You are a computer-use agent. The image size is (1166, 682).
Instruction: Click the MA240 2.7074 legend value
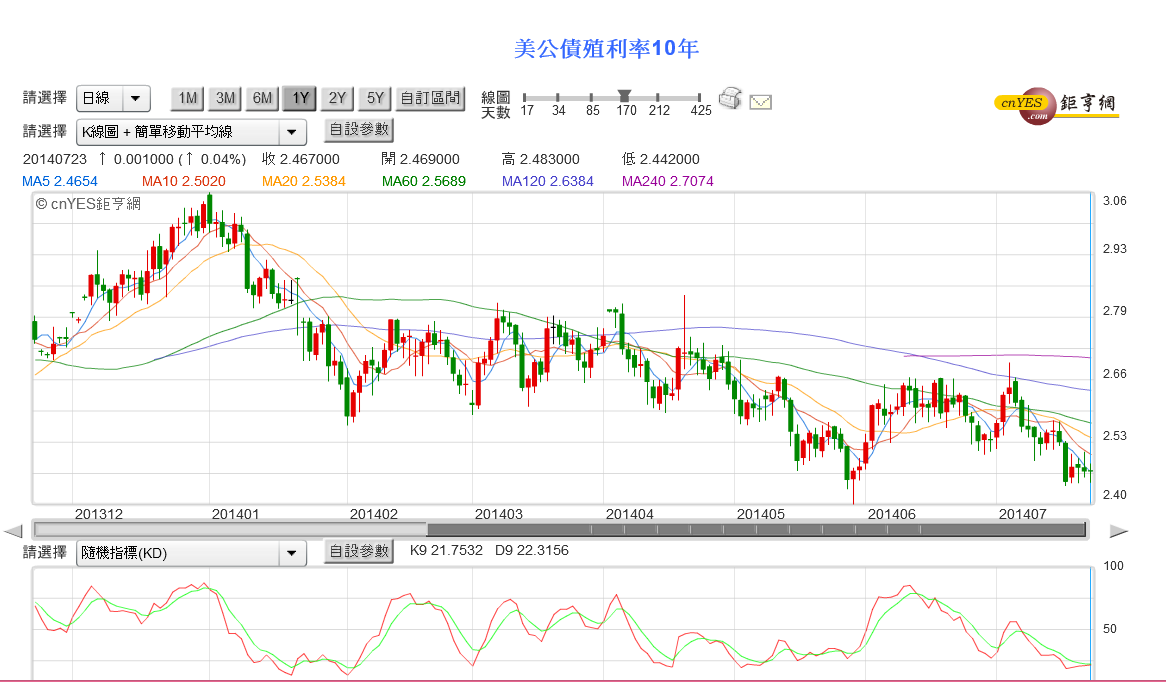[x=668, y=181]
